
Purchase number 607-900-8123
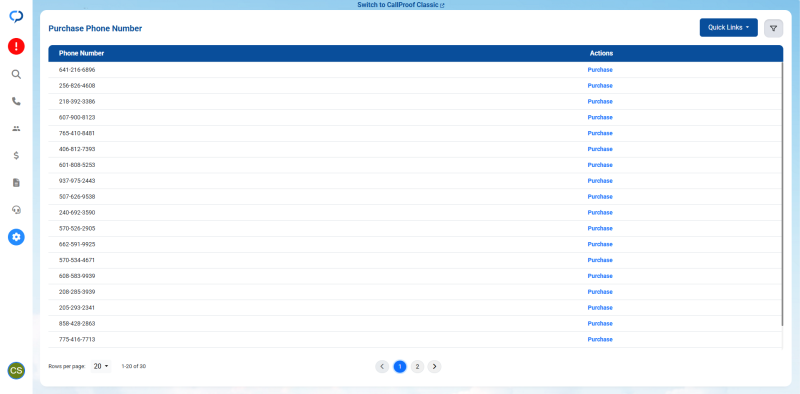click(600, 117)
